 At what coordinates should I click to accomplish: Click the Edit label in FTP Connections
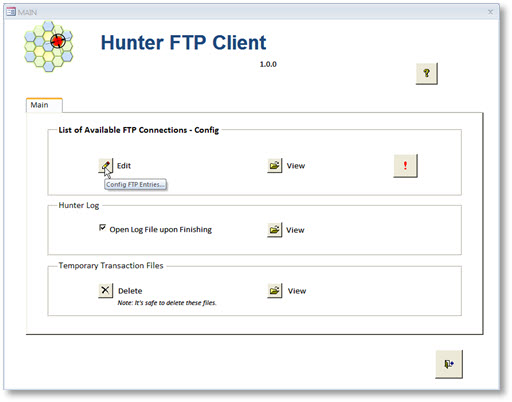tap(124, 166)
